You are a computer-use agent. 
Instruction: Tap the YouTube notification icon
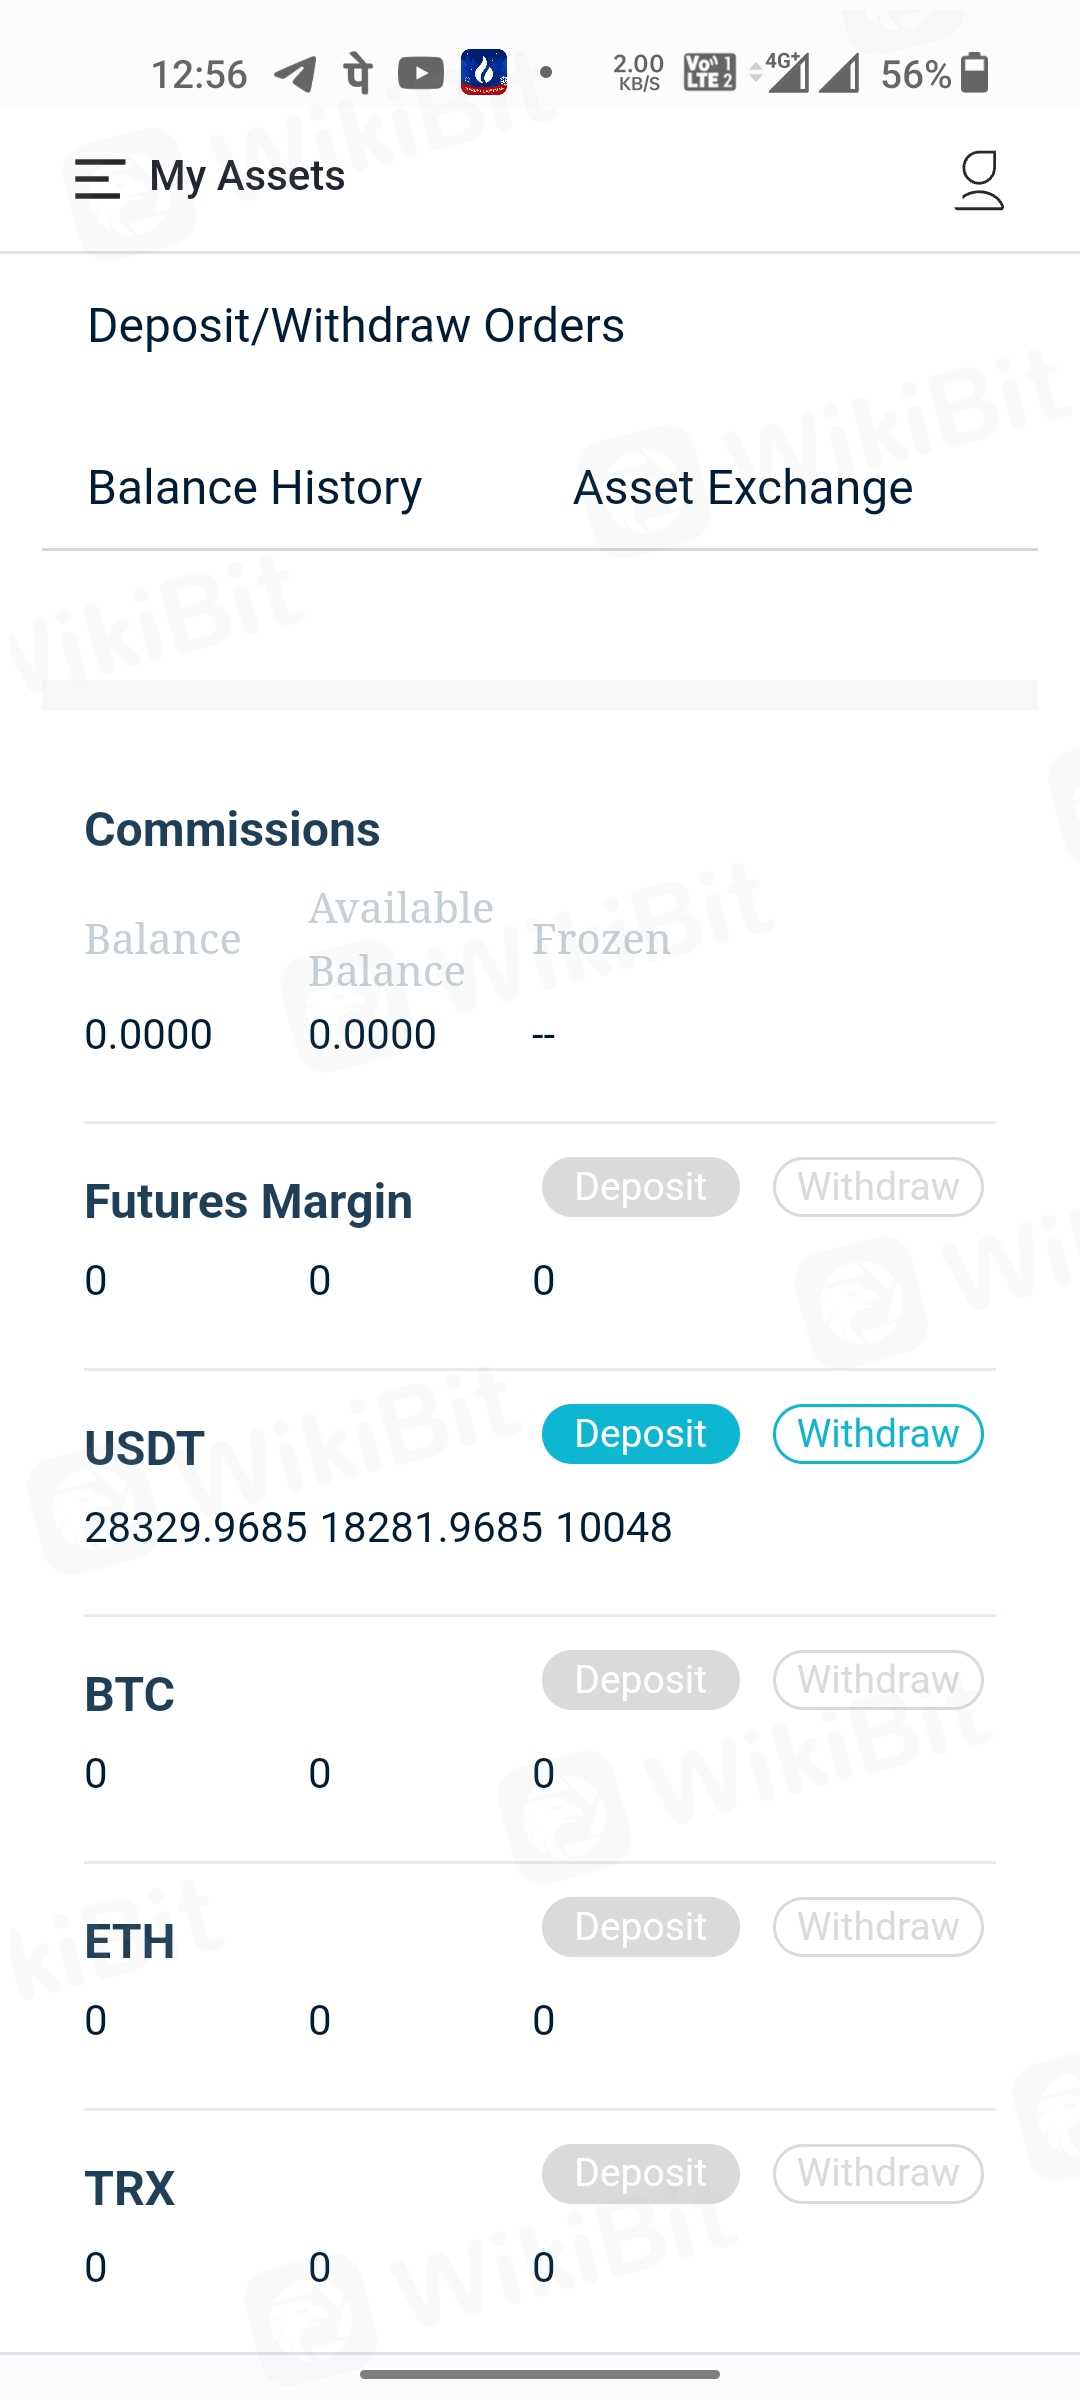click(x=420, y=73)
